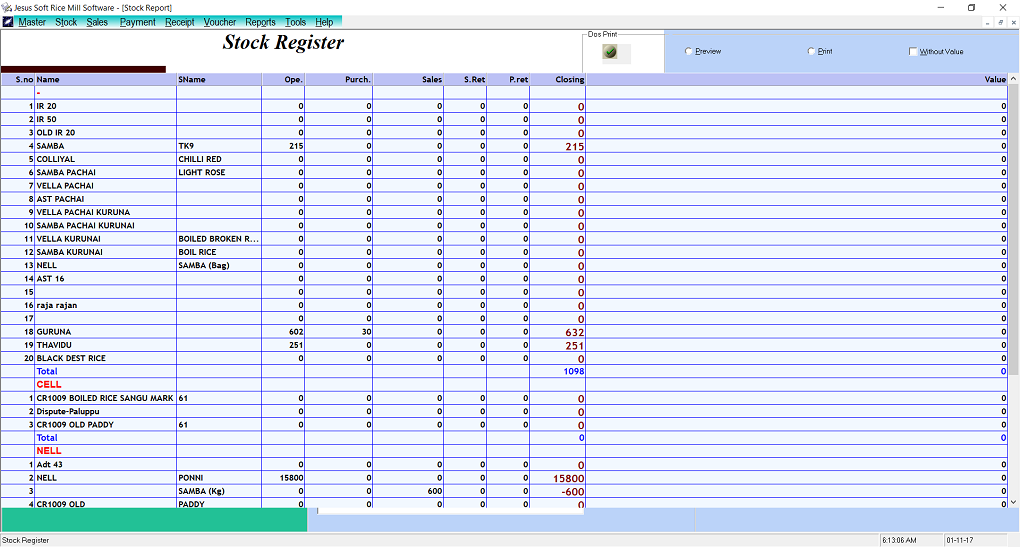This screenshot has width=1020, height=547.
Task: Enable the Without Value checkbox
Action: coord(913,52)
